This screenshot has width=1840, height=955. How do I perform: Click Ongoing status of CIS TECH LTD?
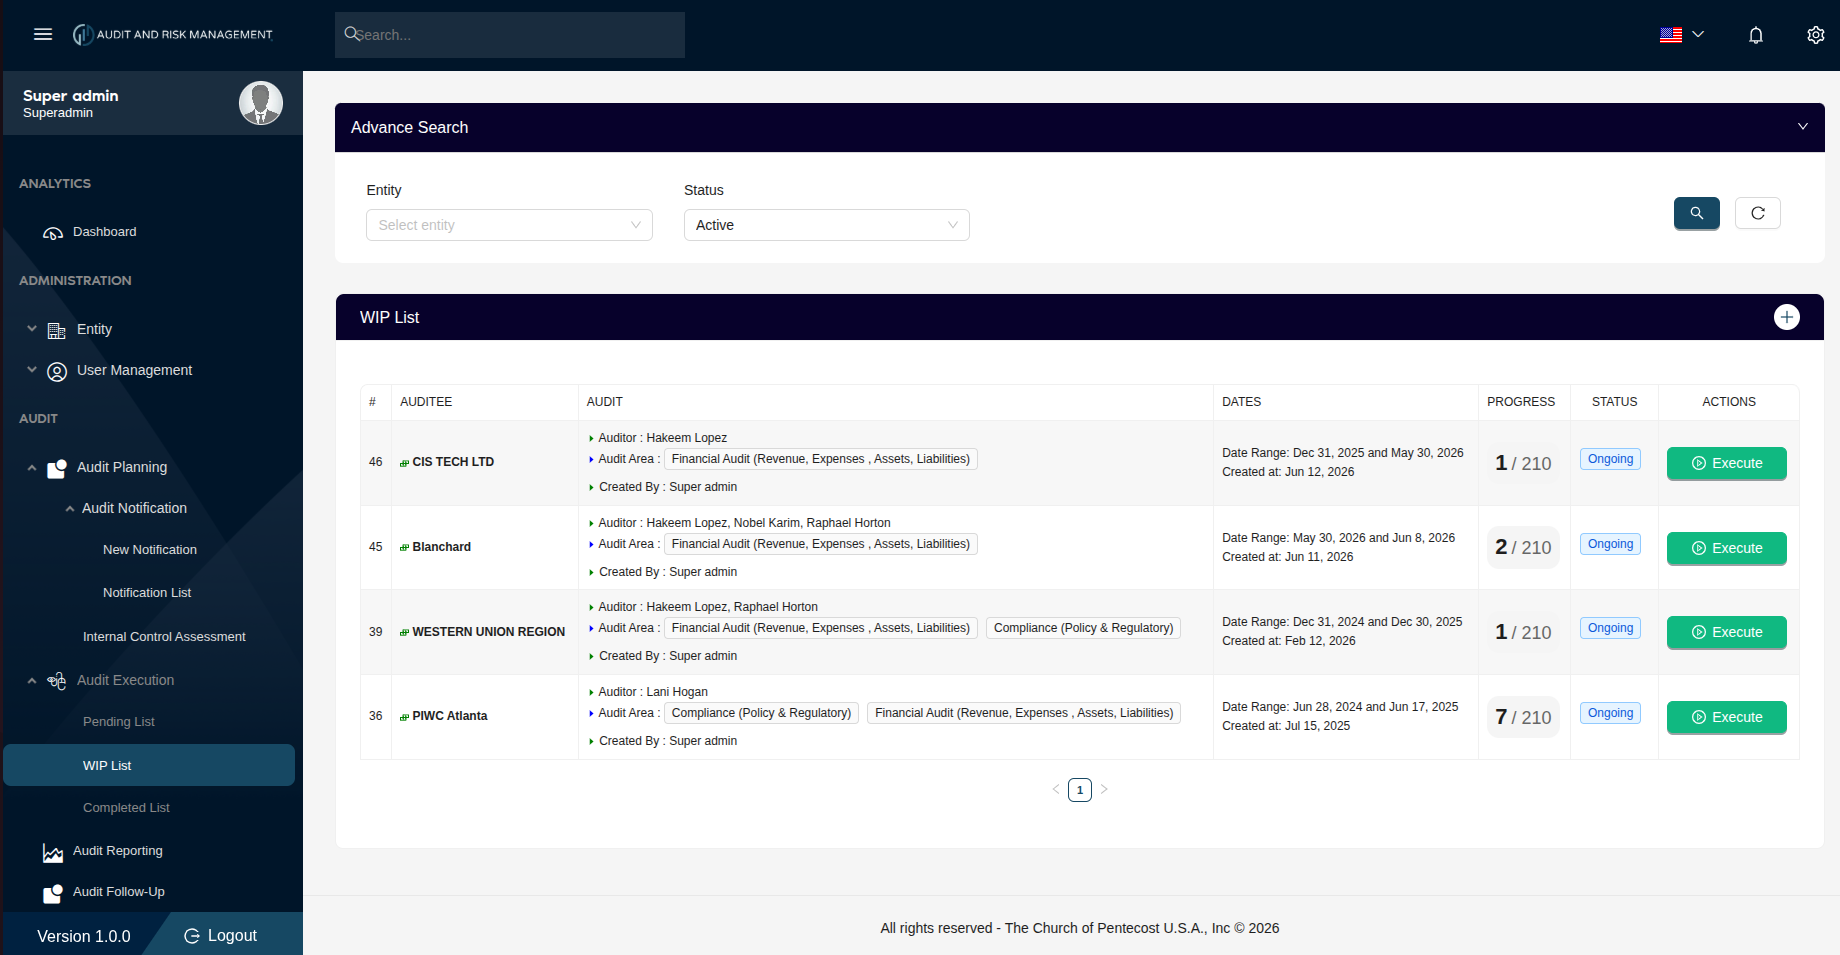point(1611,459)
